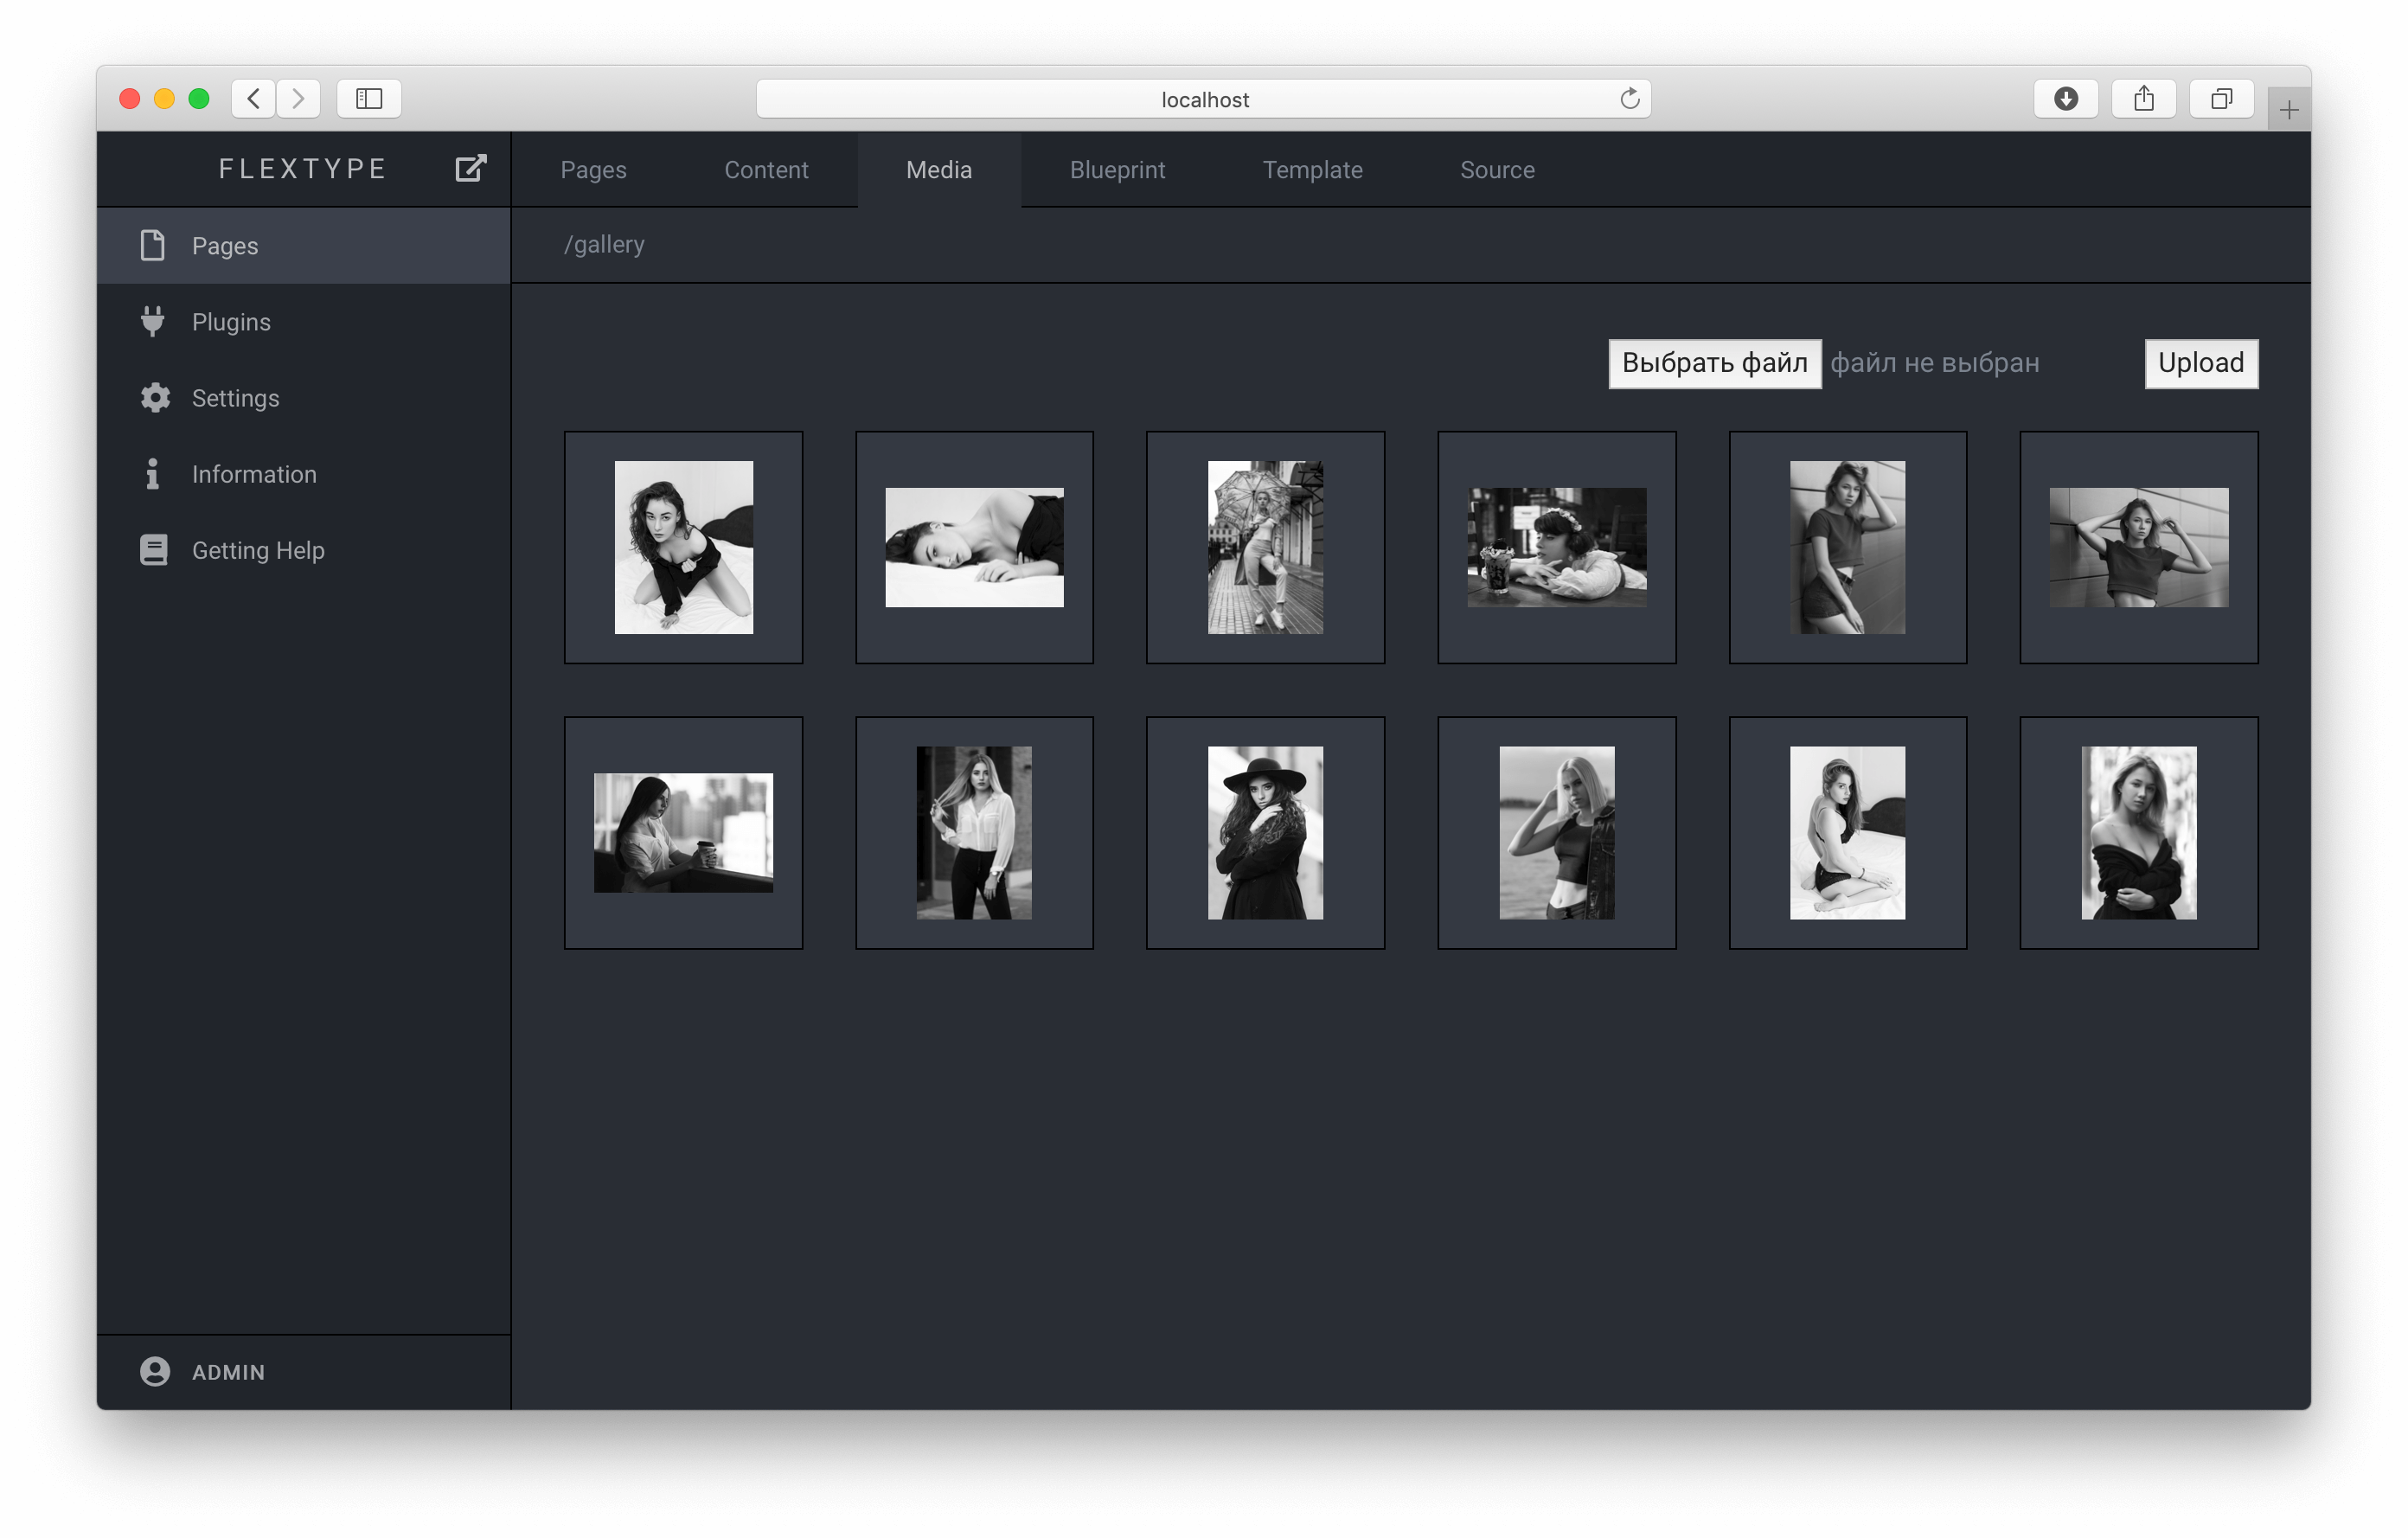The image size is (2408, 1538).
Task: Click the external link icon beside FLEXTYPE
Action: 470,168
